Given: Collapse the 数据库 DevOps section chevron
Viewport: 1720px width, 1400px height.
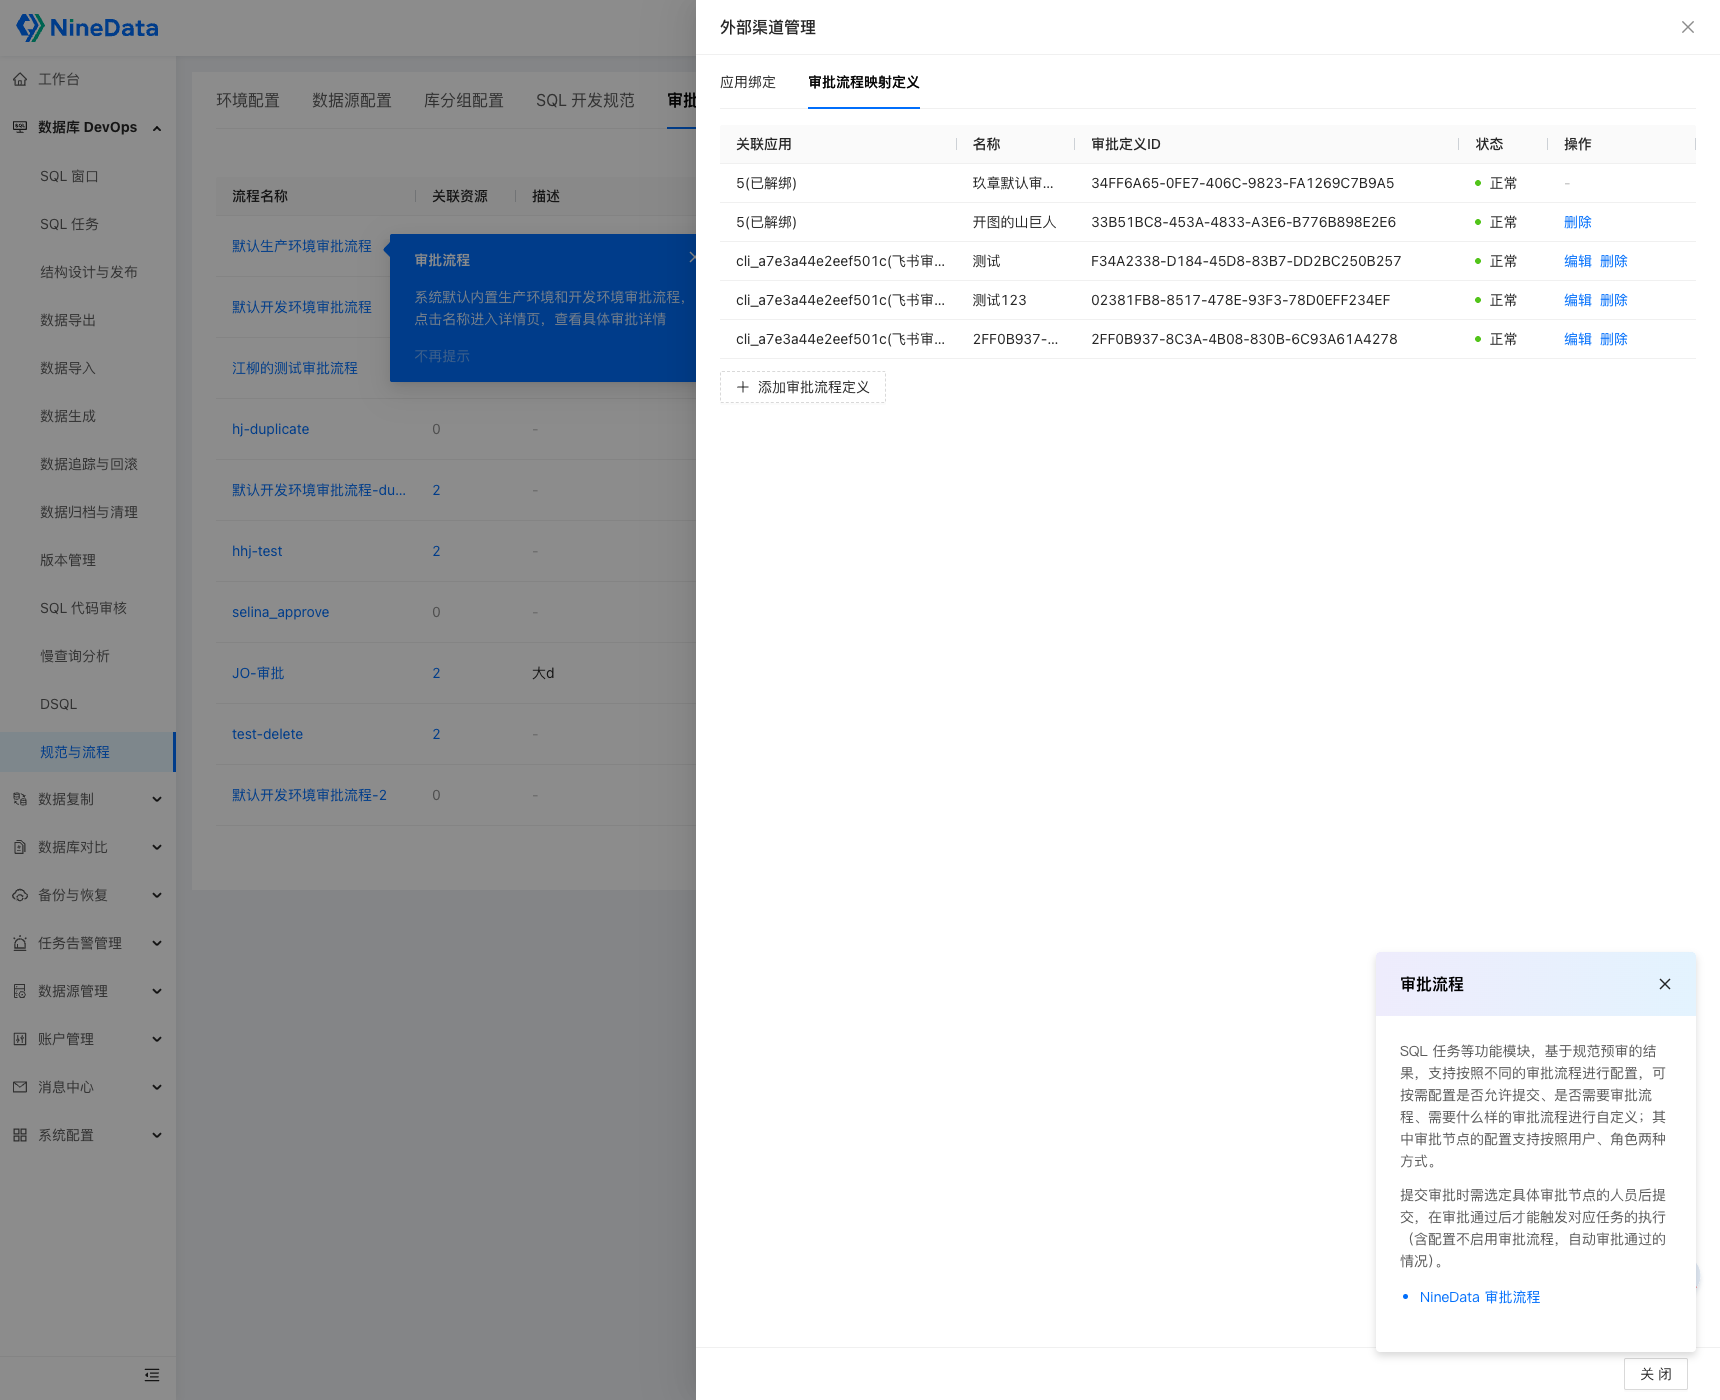Looking at the screenshot, I should (x=157, y=127).
